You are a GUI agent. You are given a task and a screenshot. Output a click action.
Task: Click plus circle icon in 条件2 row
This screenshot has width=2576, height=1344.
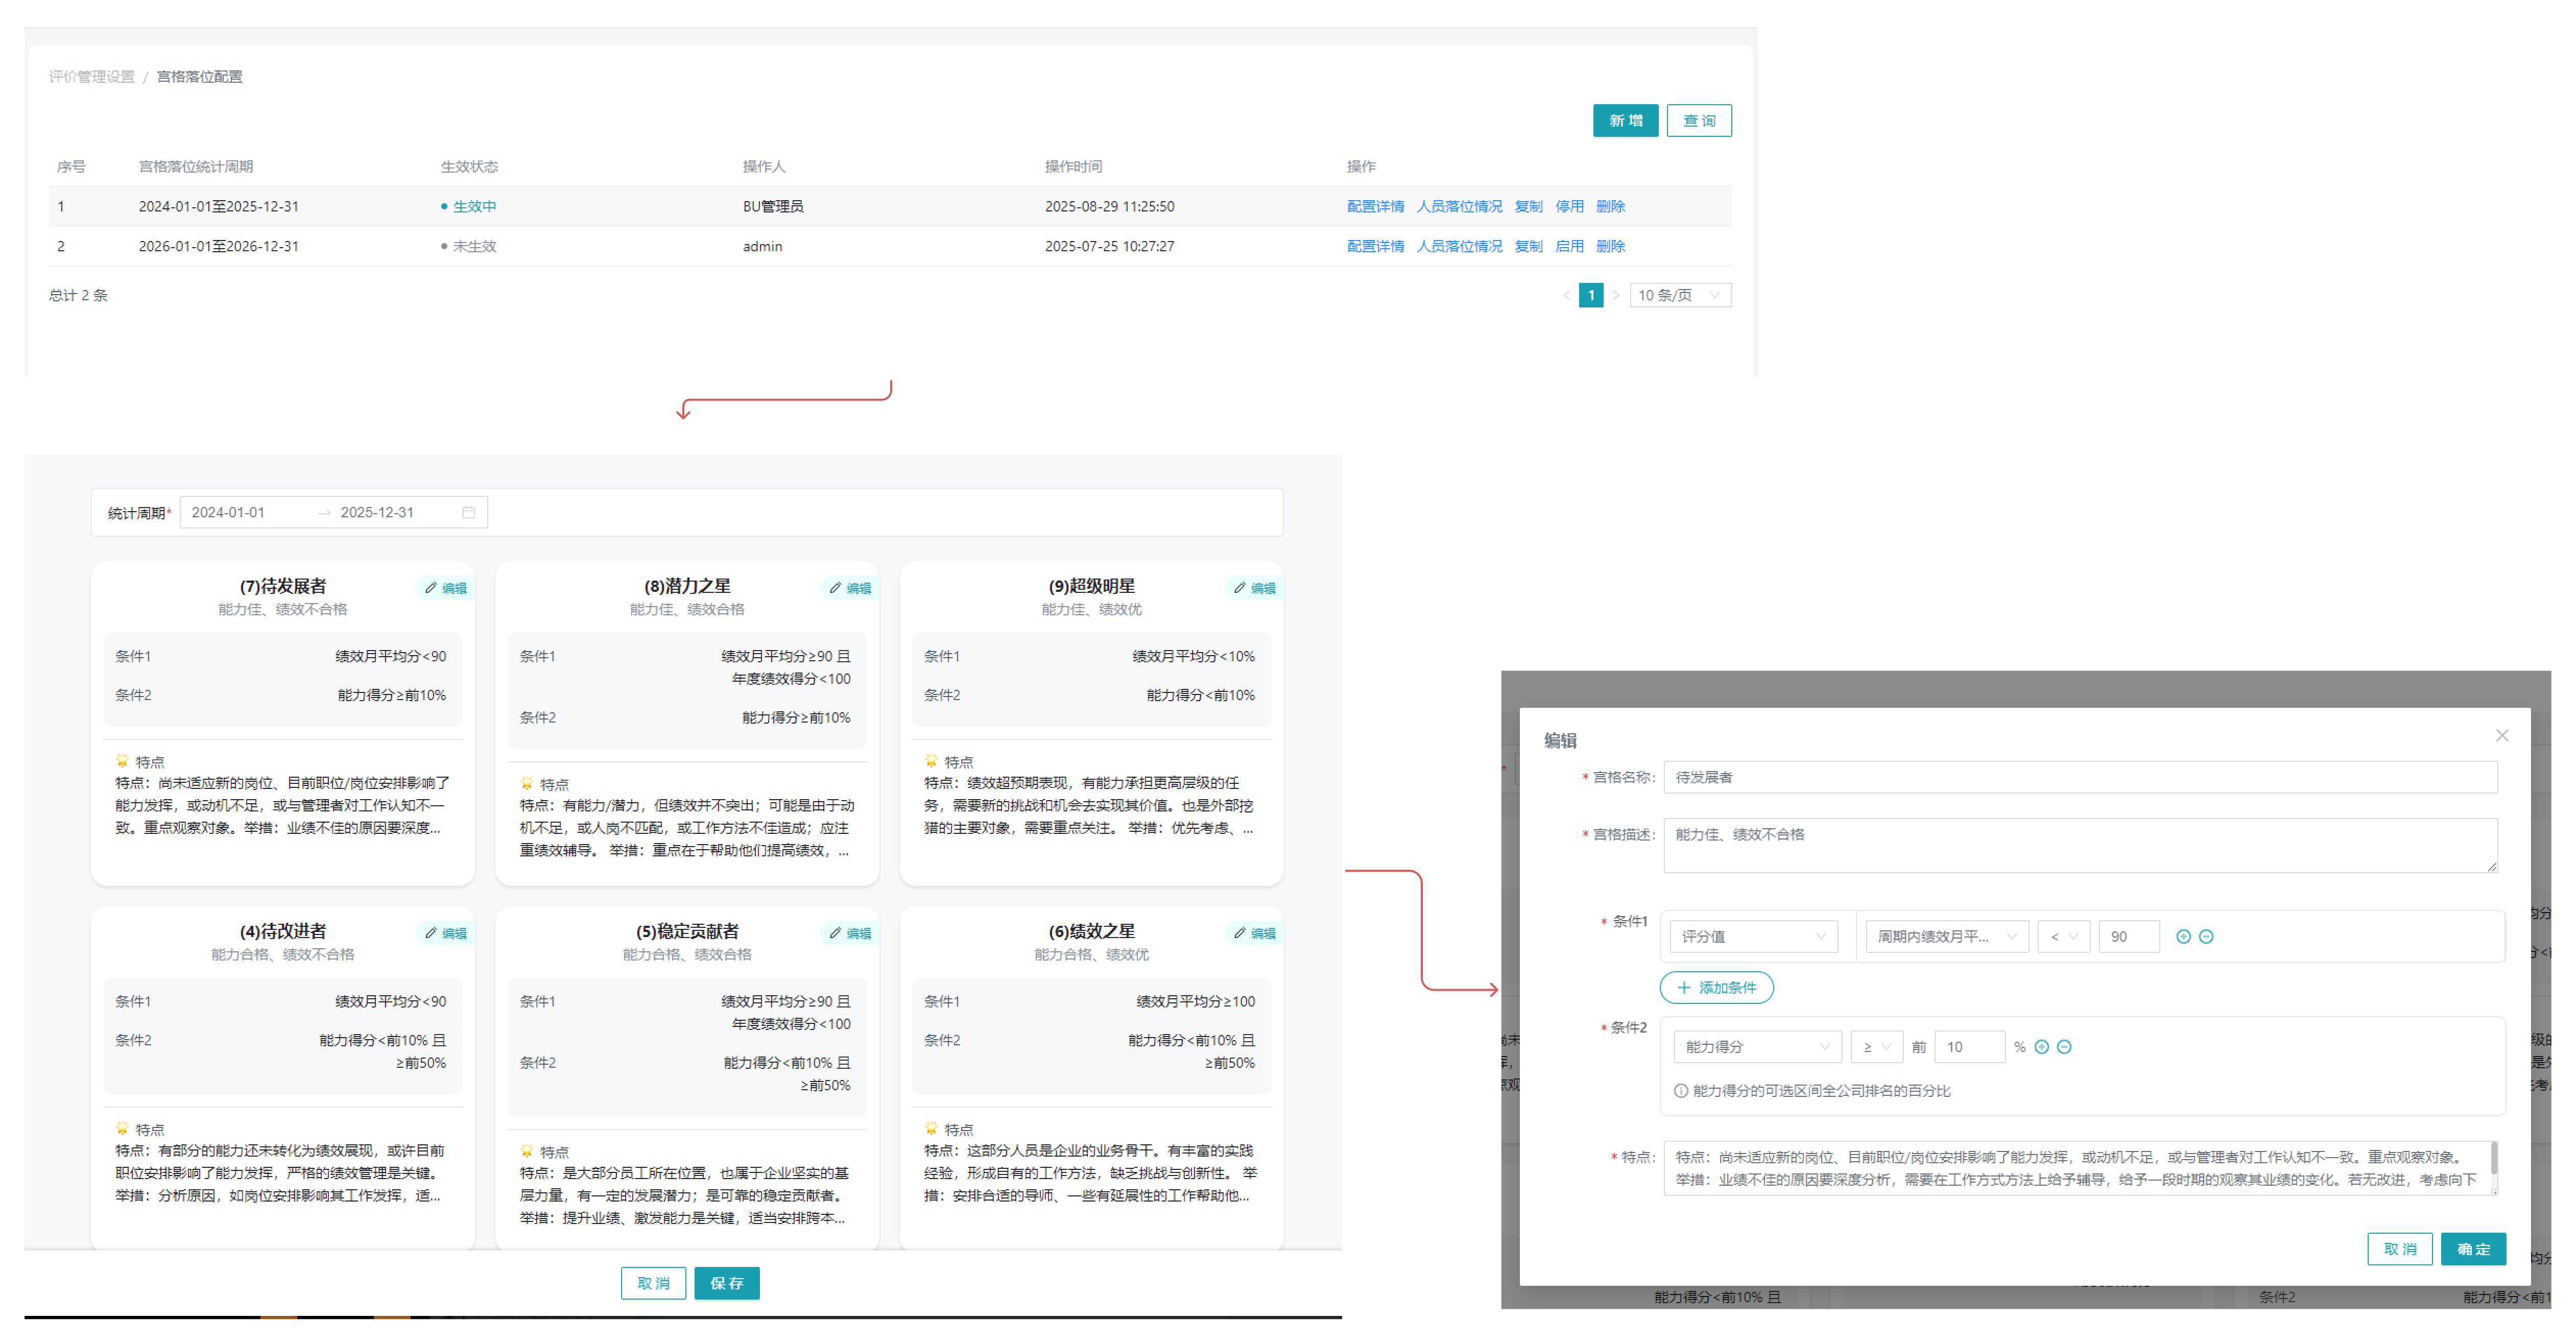tap(2041, 1047)
